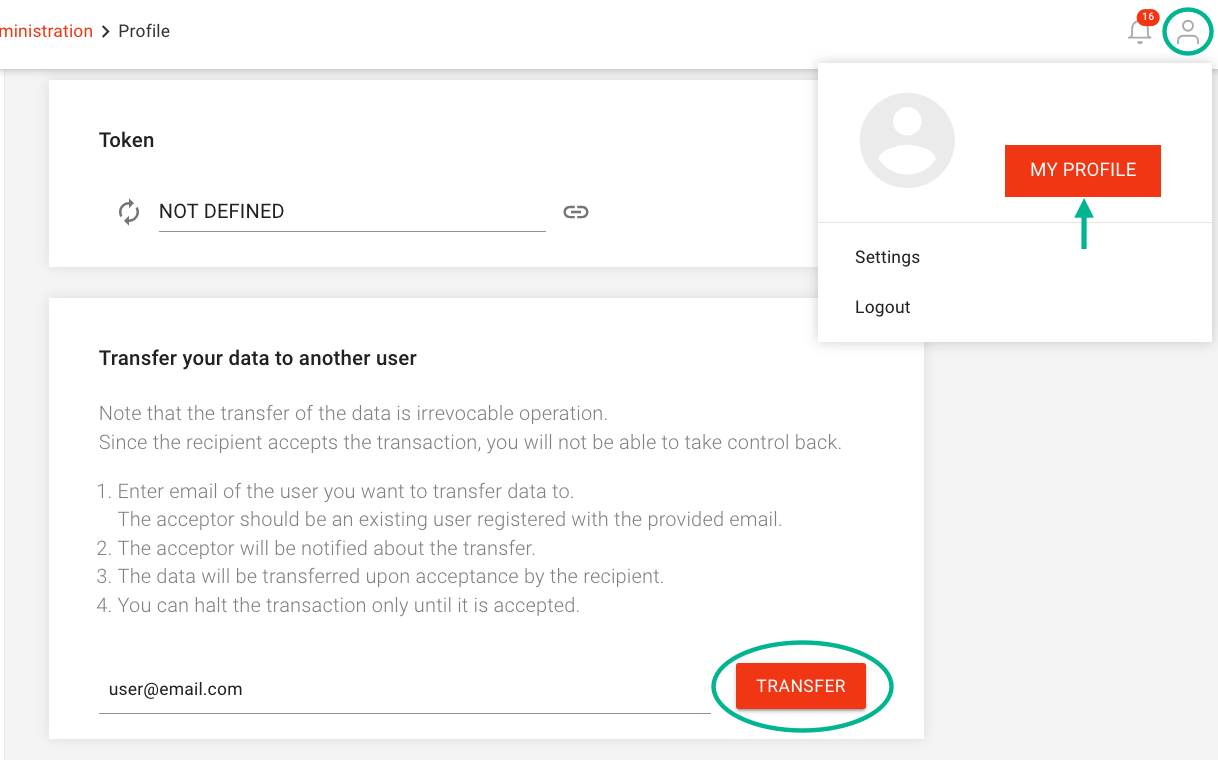Click the red 16 notification badge

[x=1147, y=17]
